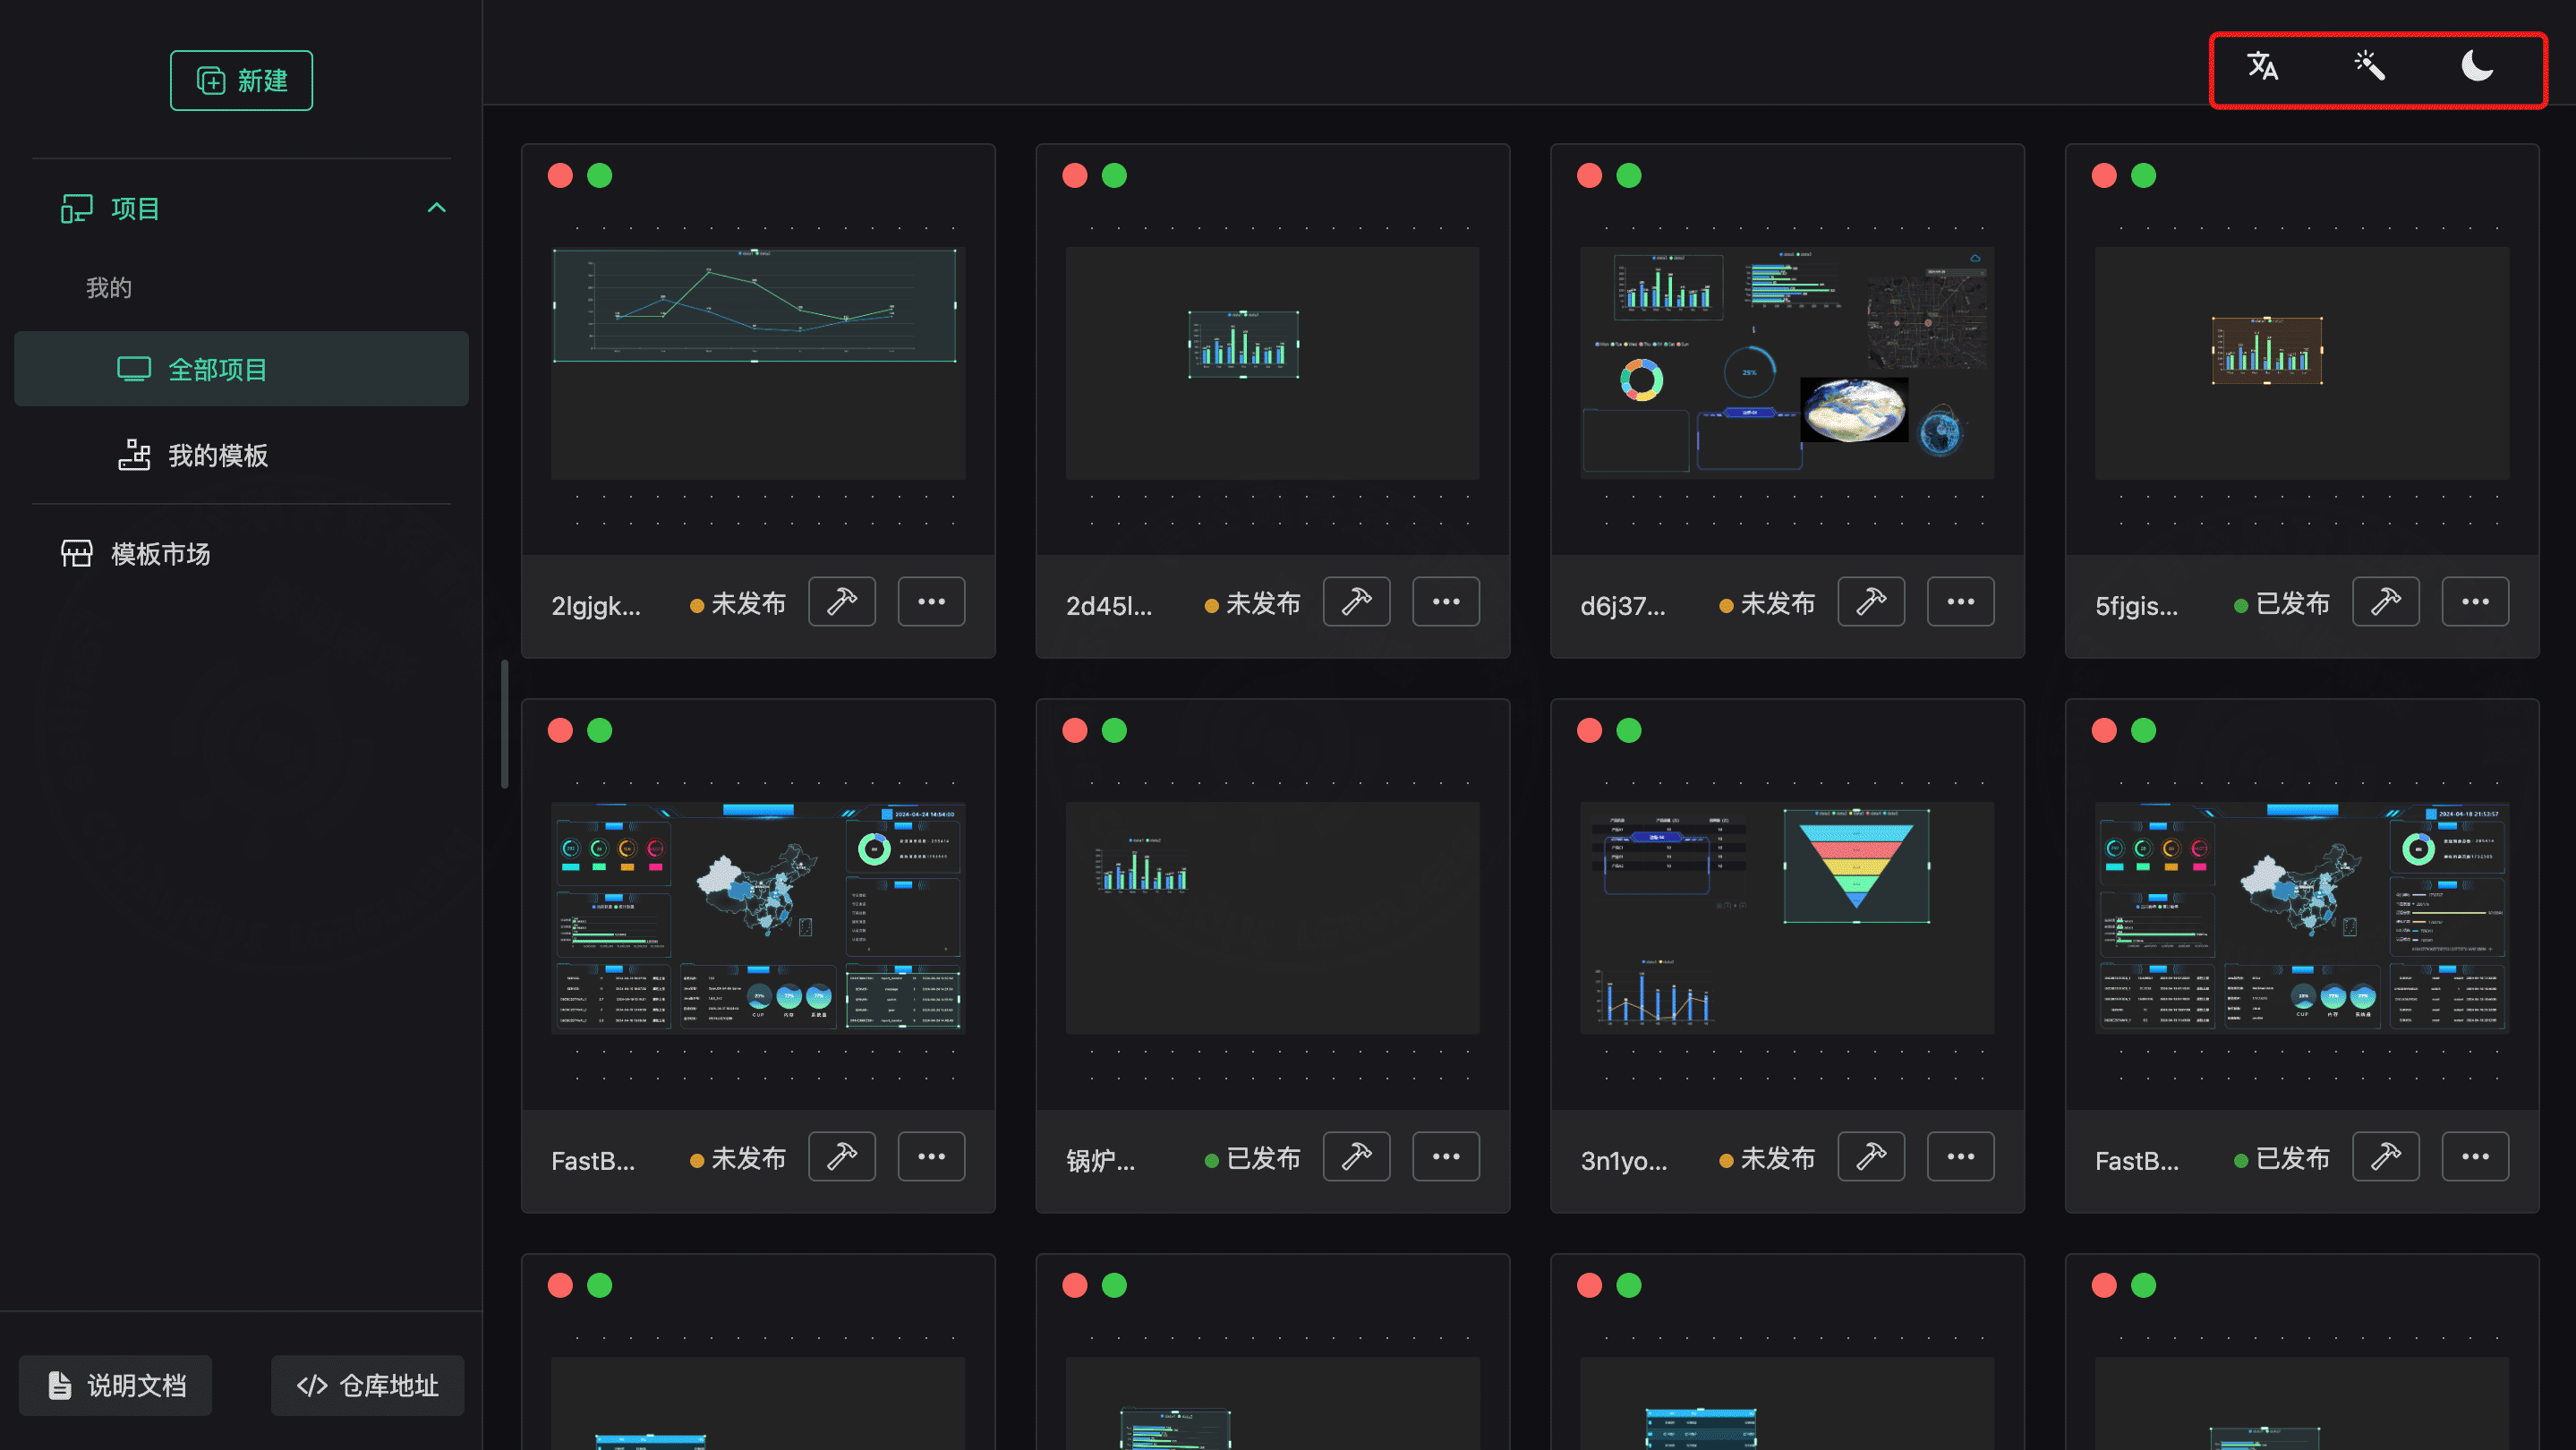Toggle dark mode with the moon icon

click(2476, 66)
